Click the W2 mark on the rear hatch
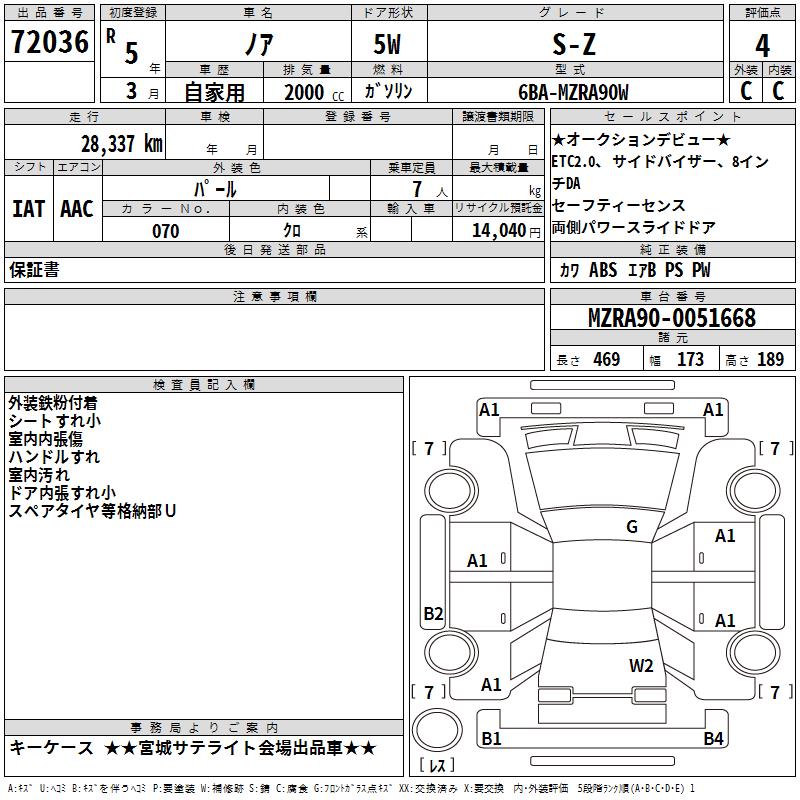 point(641,666)
